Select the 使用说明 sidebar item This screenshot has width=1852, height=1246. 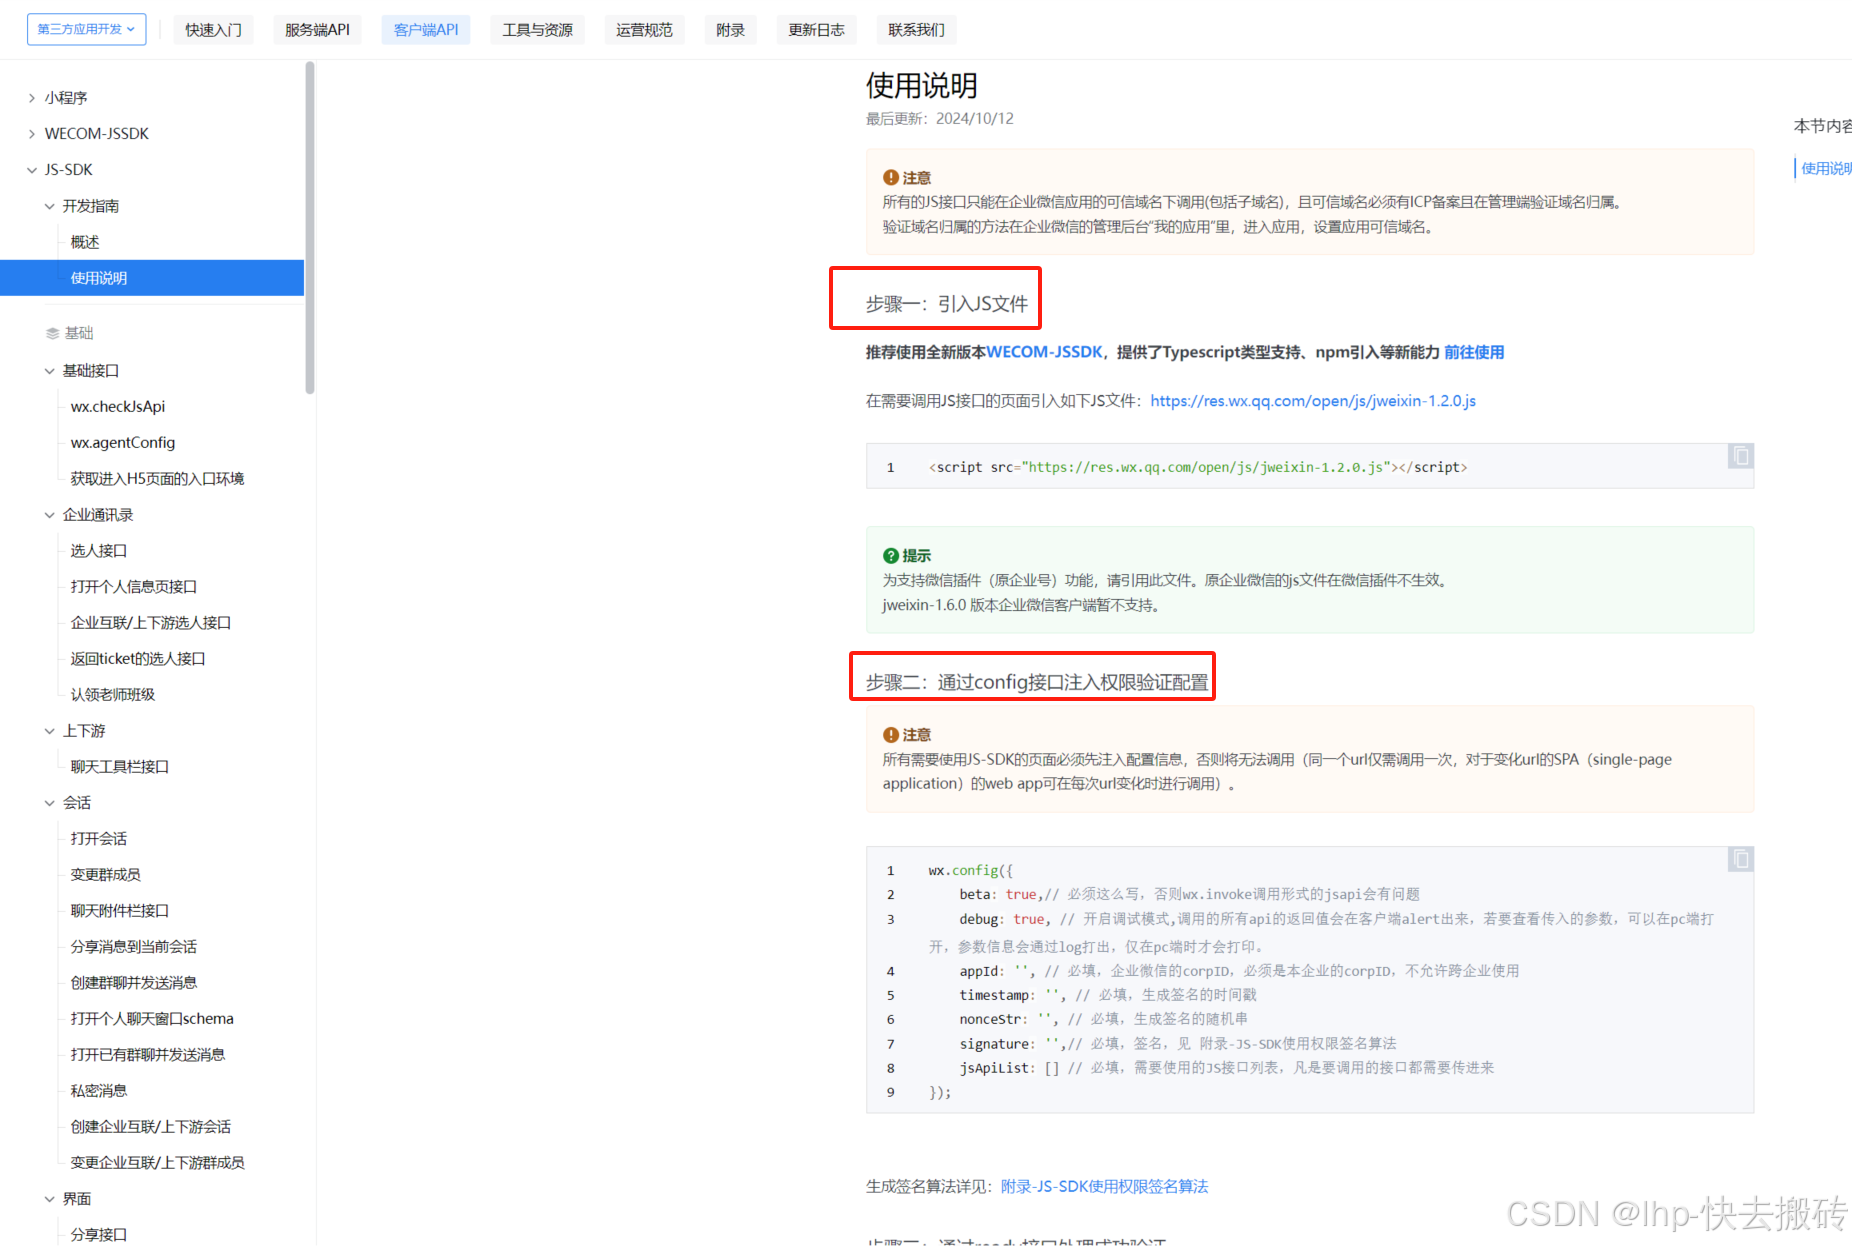[x=152, y=278]
